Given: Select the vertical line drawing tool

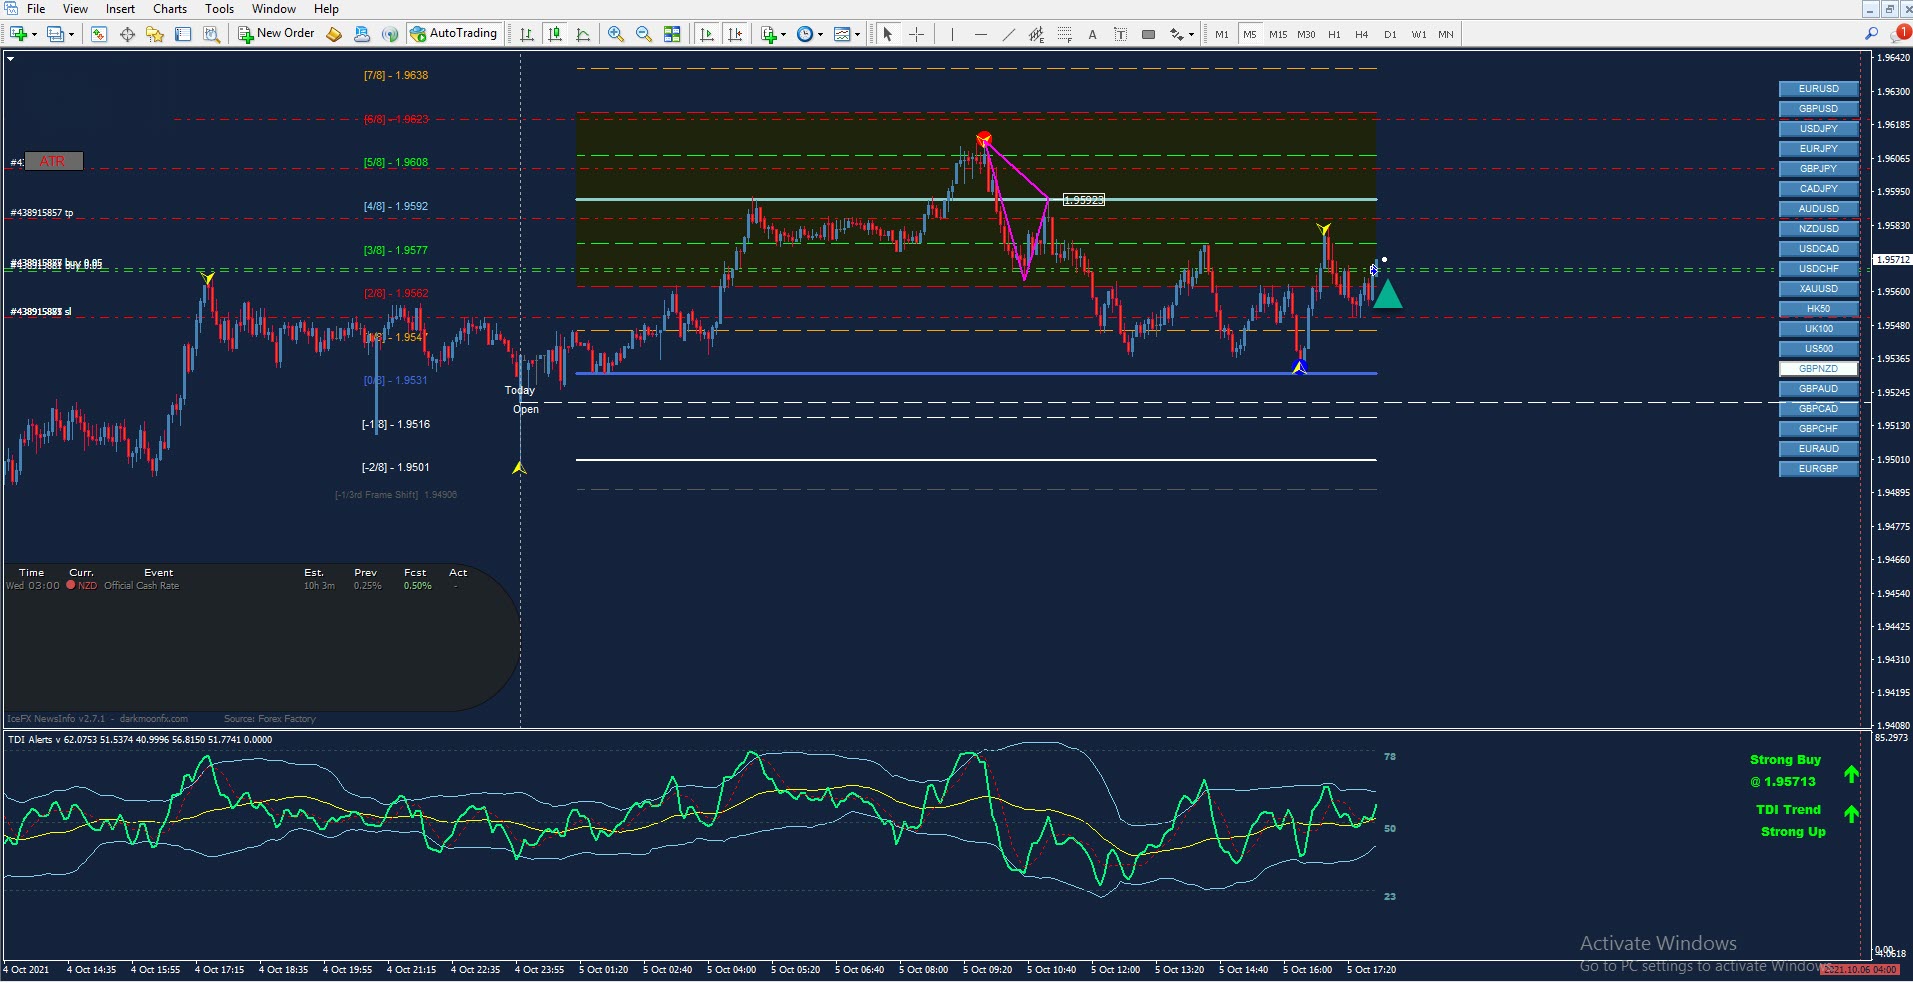Looking at the screenshot, I should [x=952, y=34].
